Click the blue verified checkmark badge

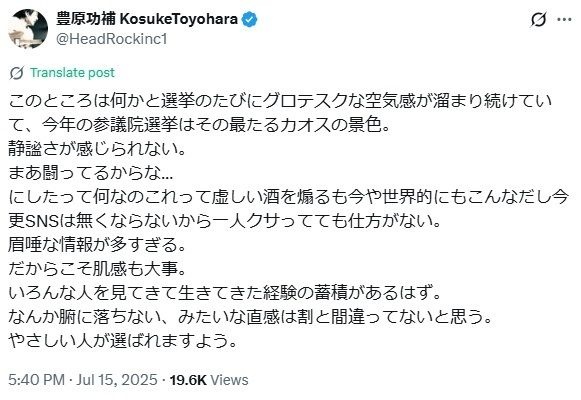pos(249,19)
